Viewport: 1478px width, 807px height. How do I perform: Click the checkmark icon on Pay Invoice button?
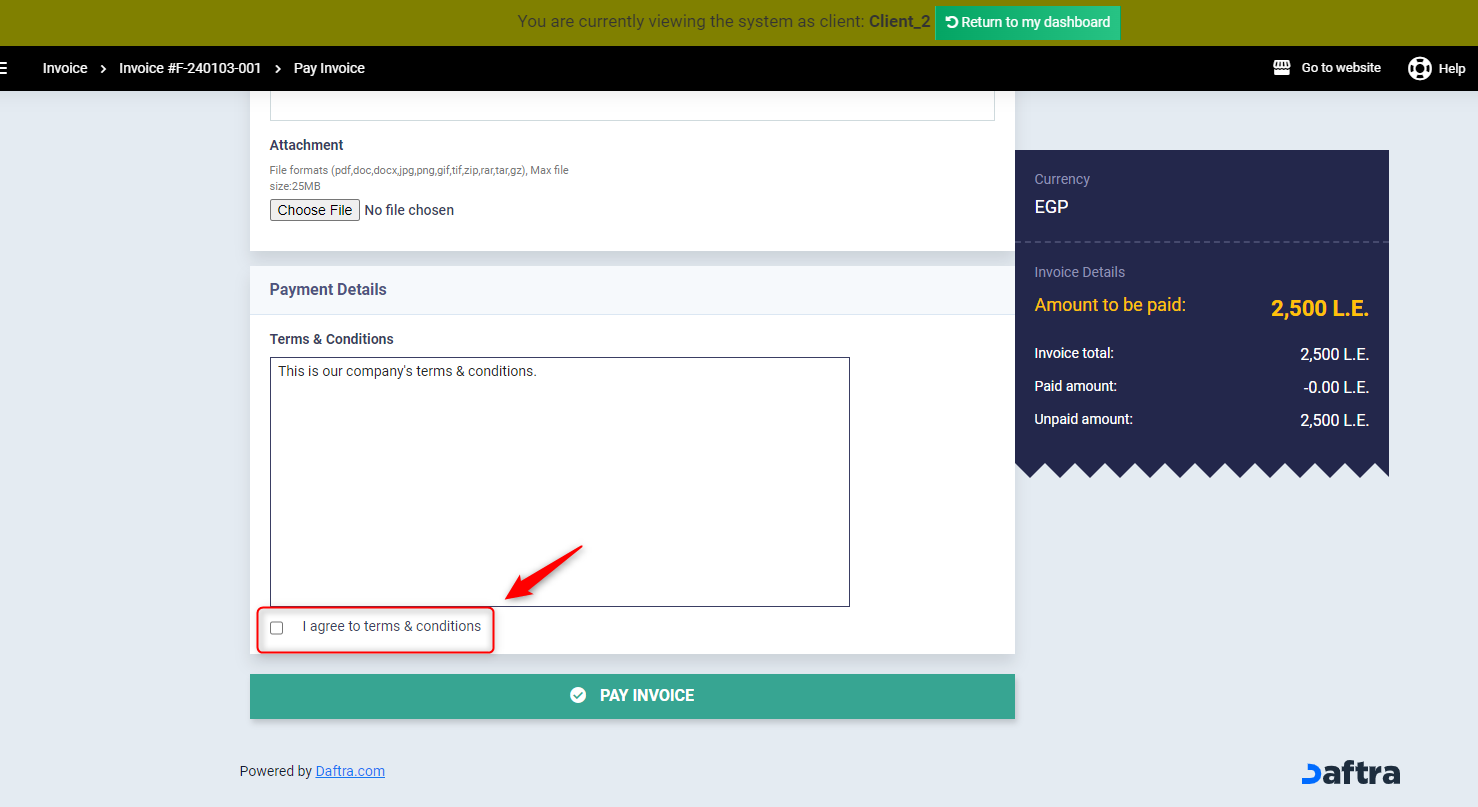578,695
